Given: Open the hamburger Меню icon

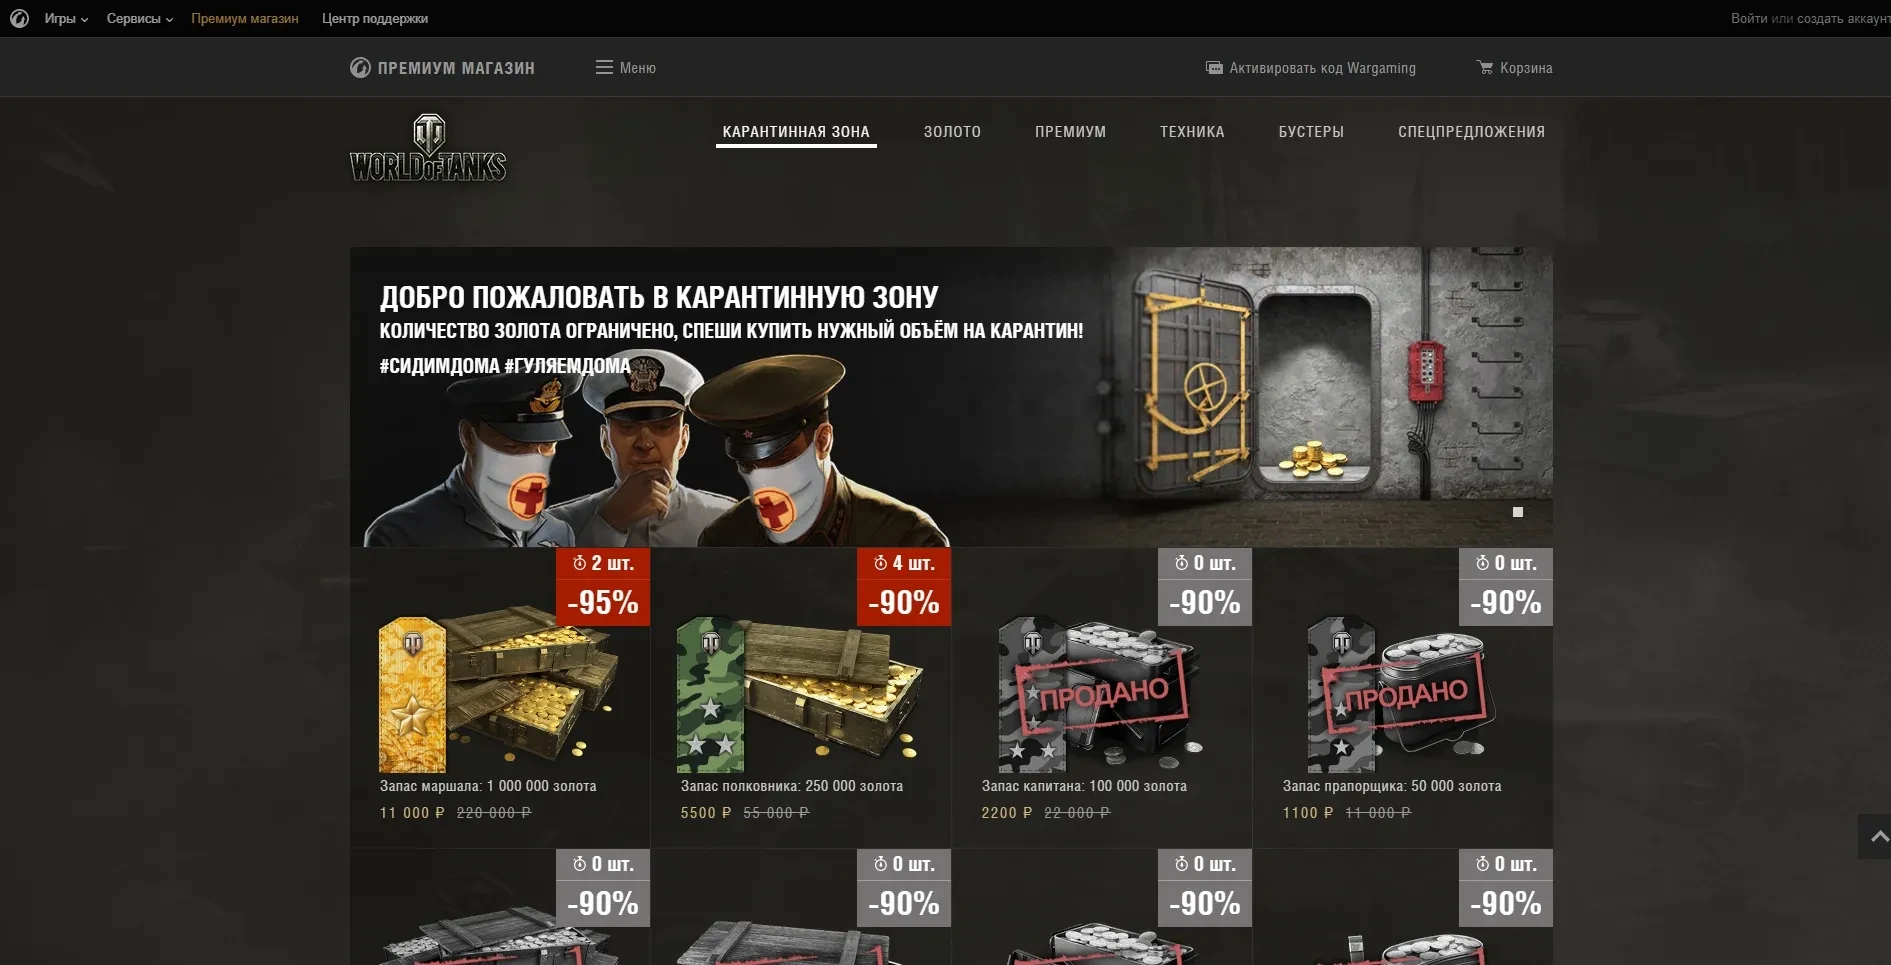Looking at the screenshot, I should tap(604, 67).
